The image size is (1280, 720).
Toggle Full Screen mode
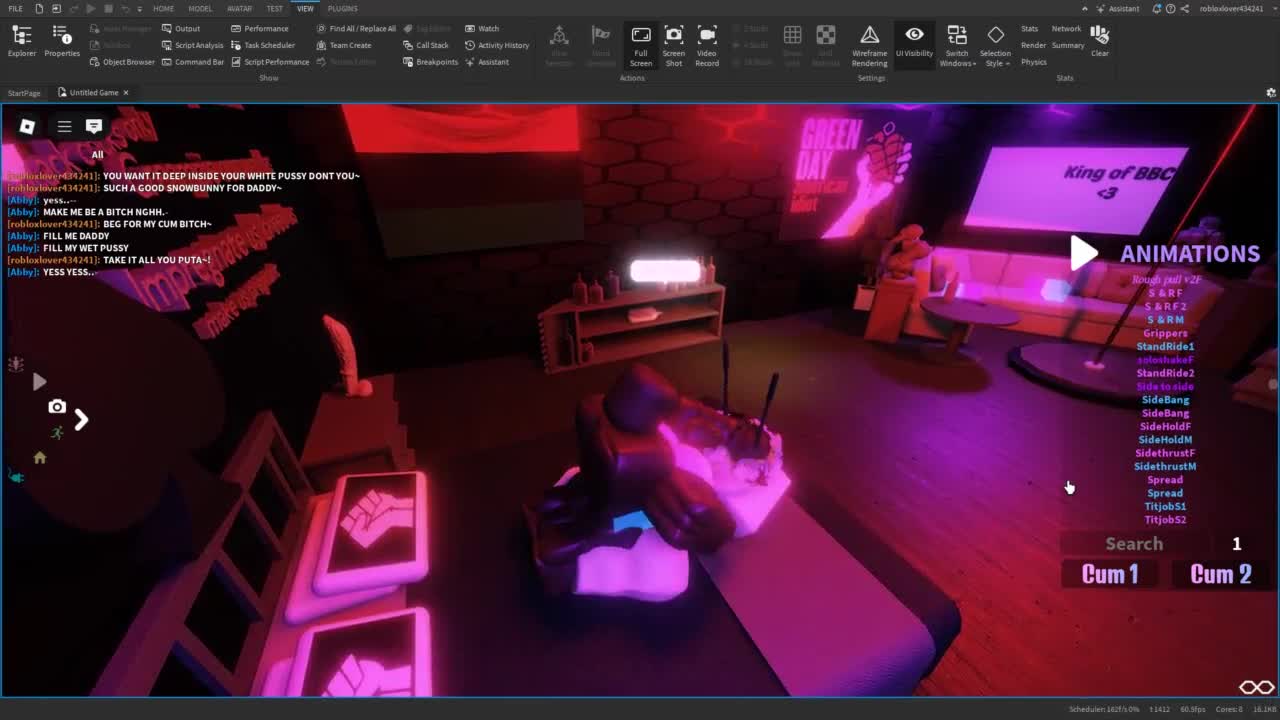tap(641, 45)
